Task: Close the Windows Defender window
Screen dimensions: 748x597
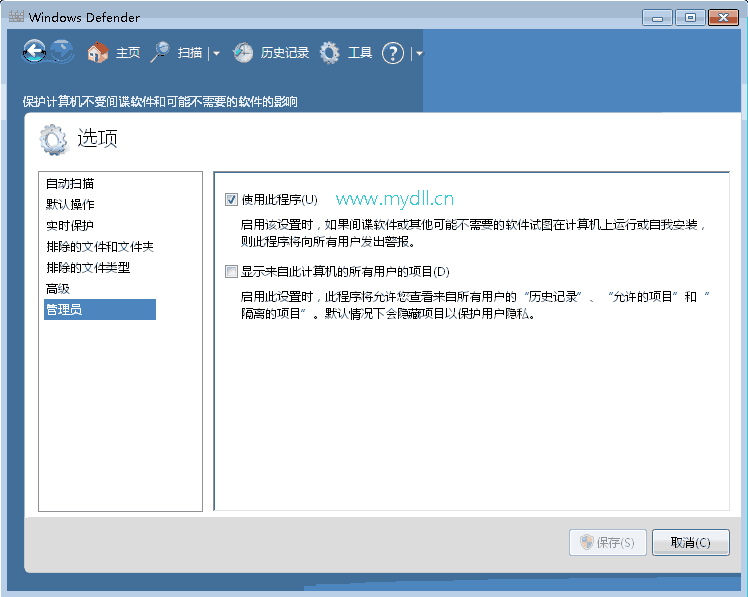Action: [x=723, y=18]
